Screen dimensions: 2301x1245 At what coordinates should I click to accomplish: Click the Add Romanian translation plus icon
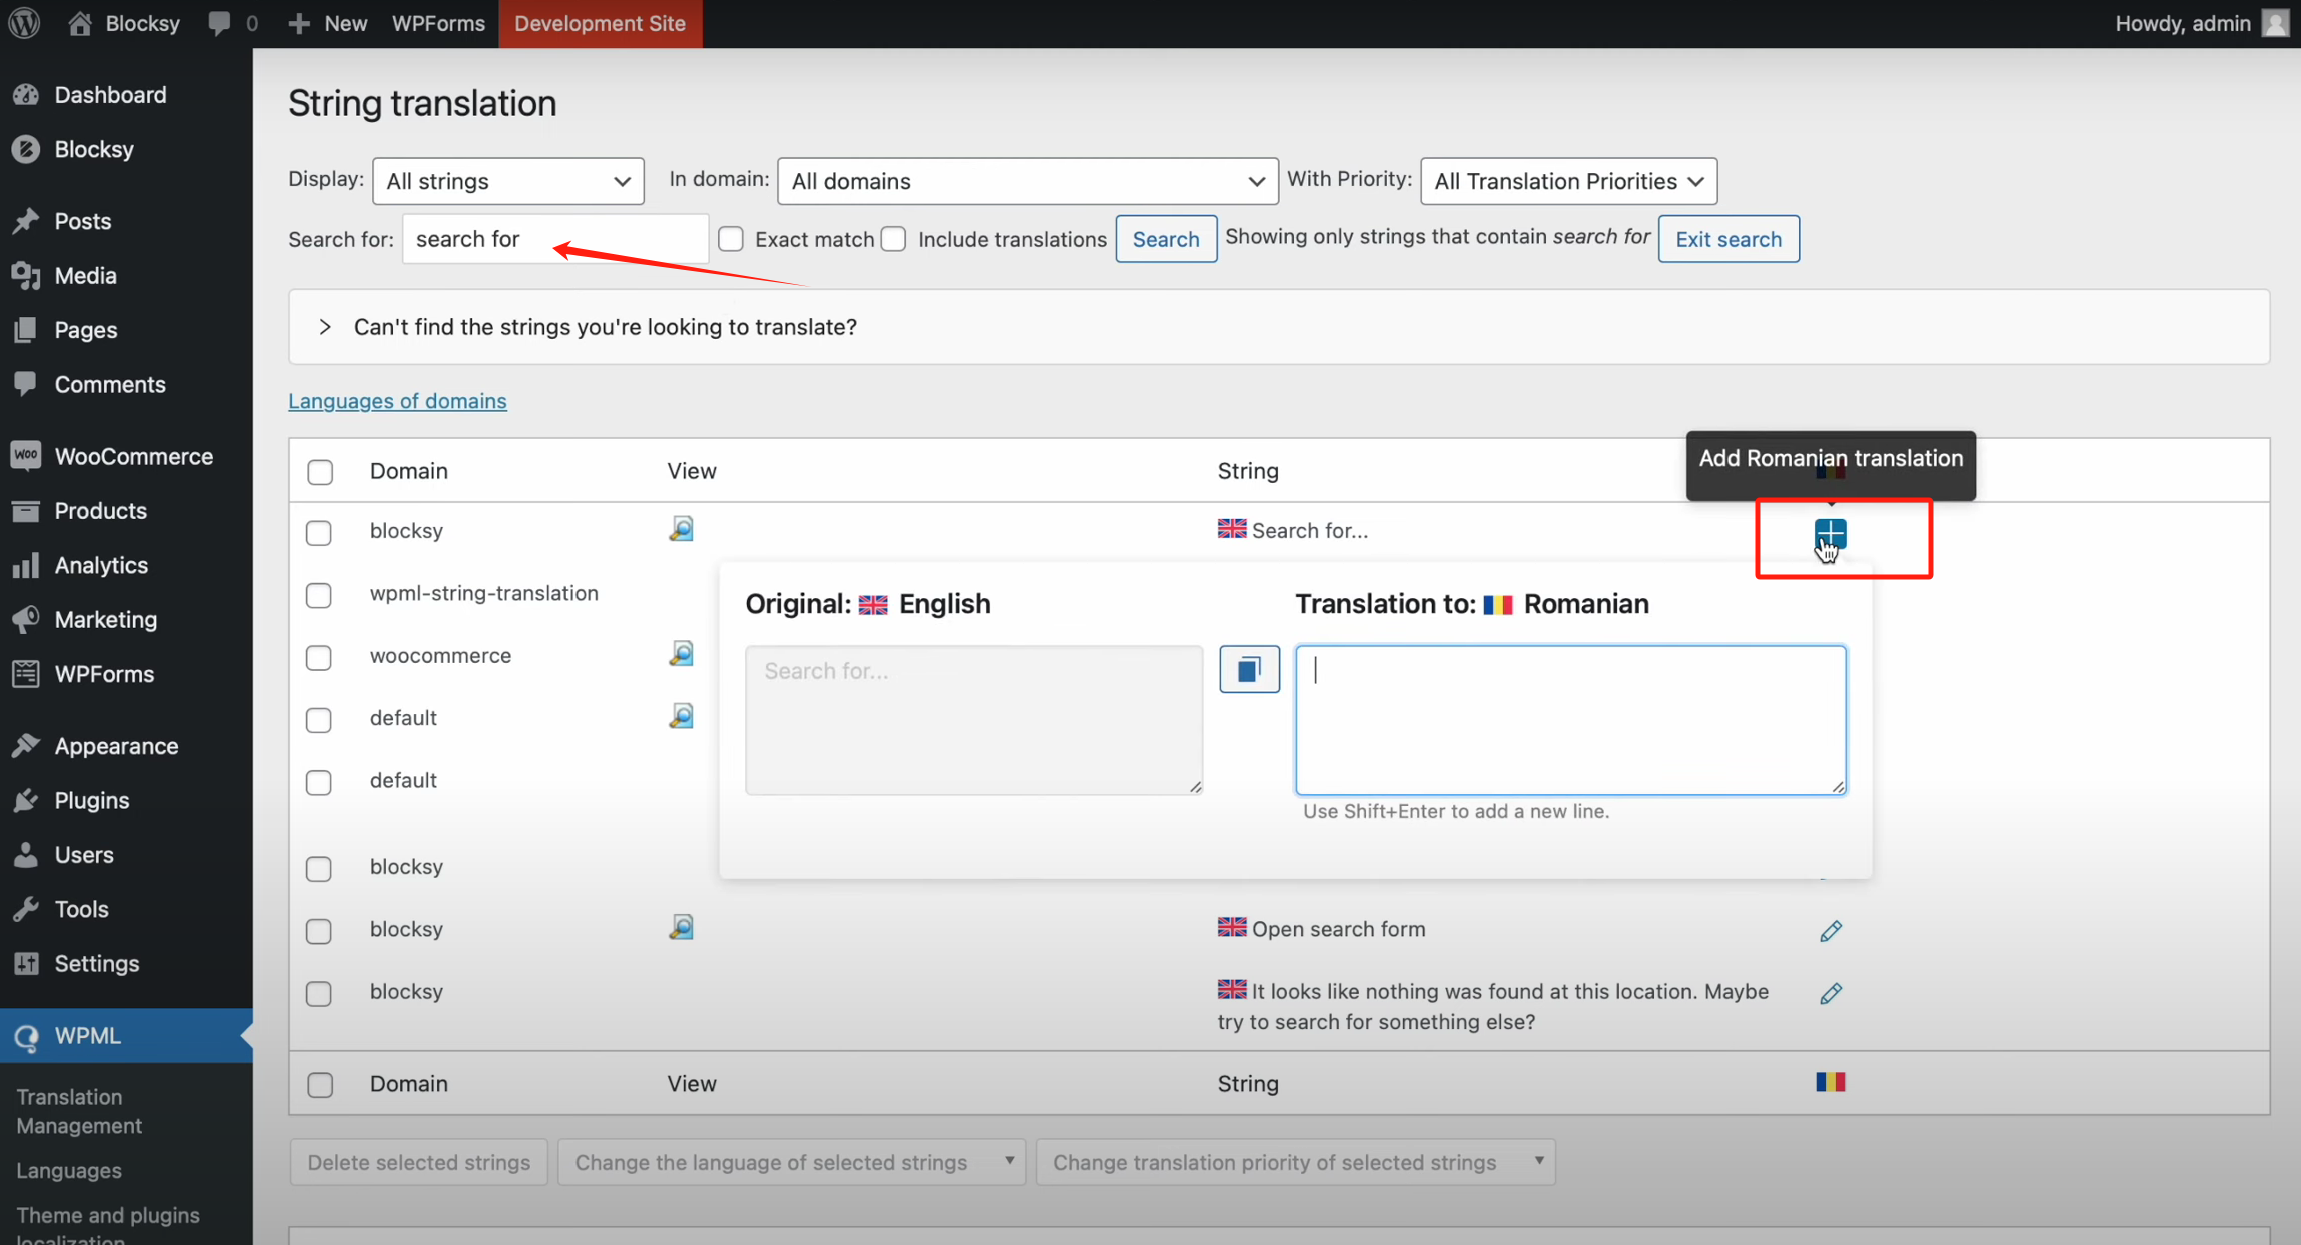tap(1830, 533)
